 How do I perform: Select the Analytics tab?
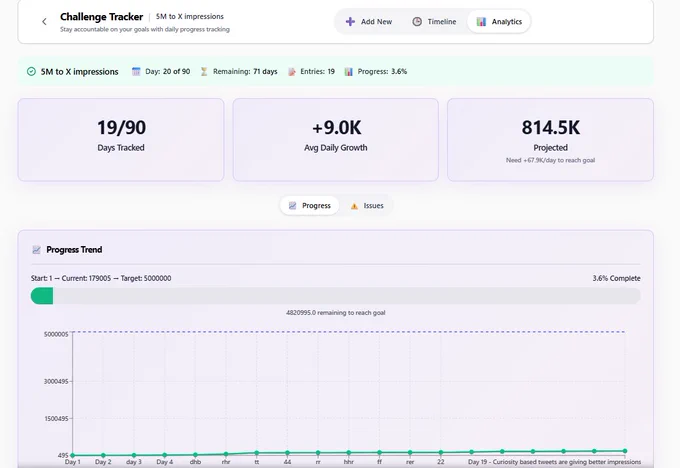point(499,22)
